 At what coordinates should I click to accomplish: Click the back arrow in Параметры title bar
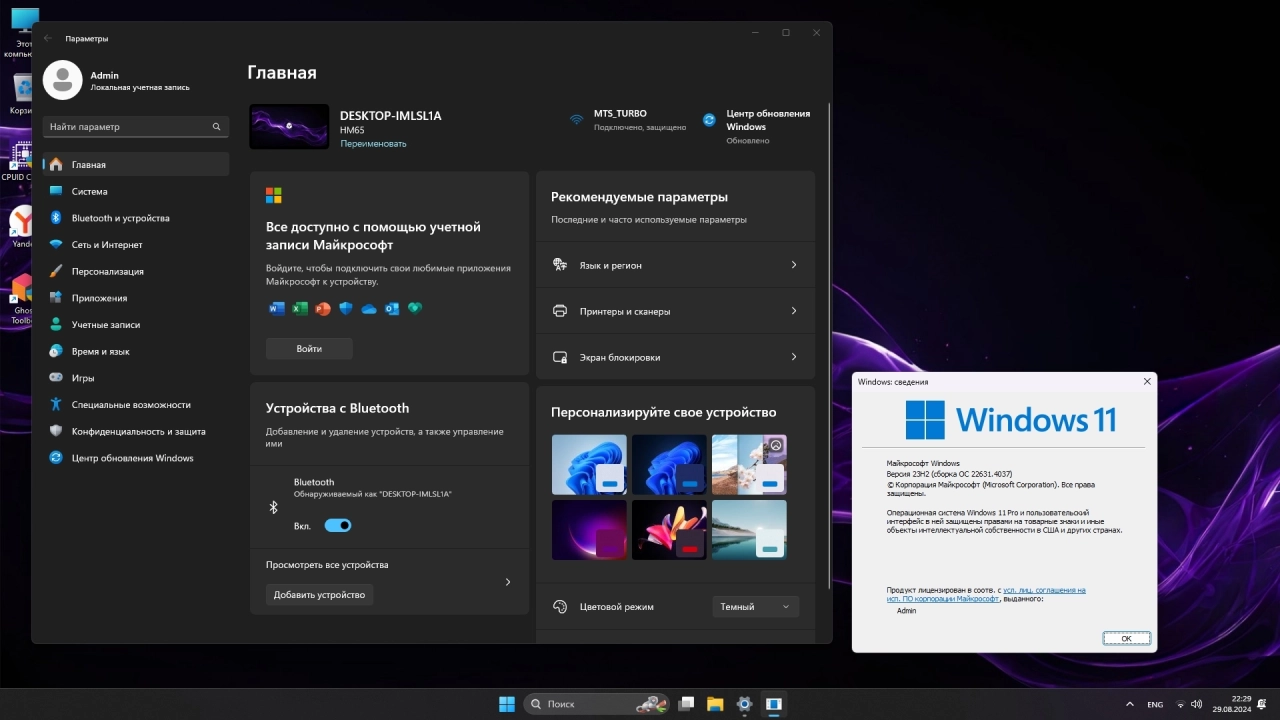click(x=48, y=38)
